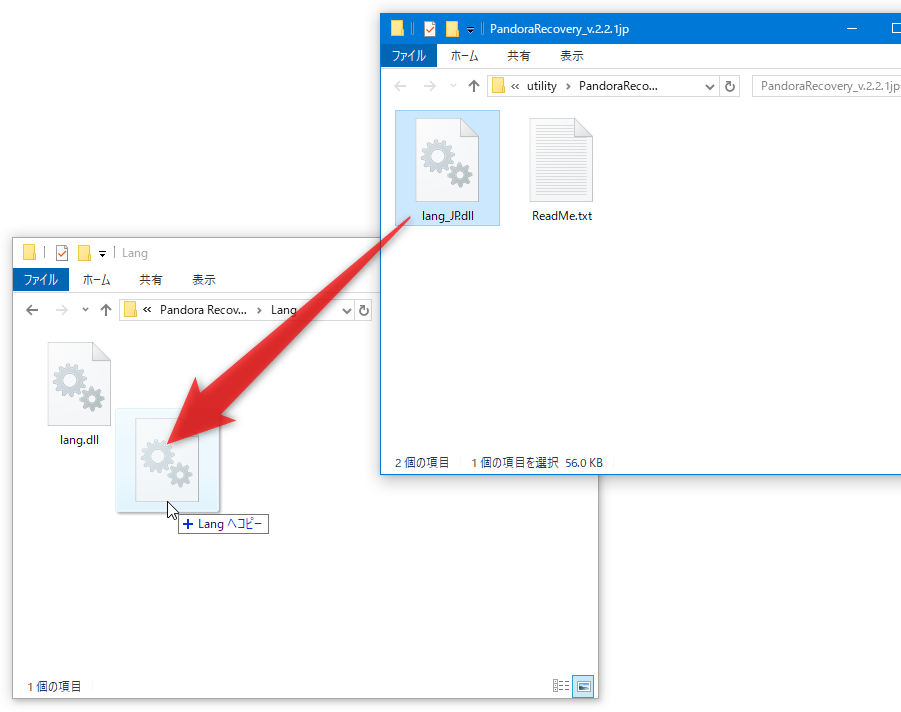Select lang_JP.dll file in PandoraRecovery window

pyautogui.click(x=447, y=168)
